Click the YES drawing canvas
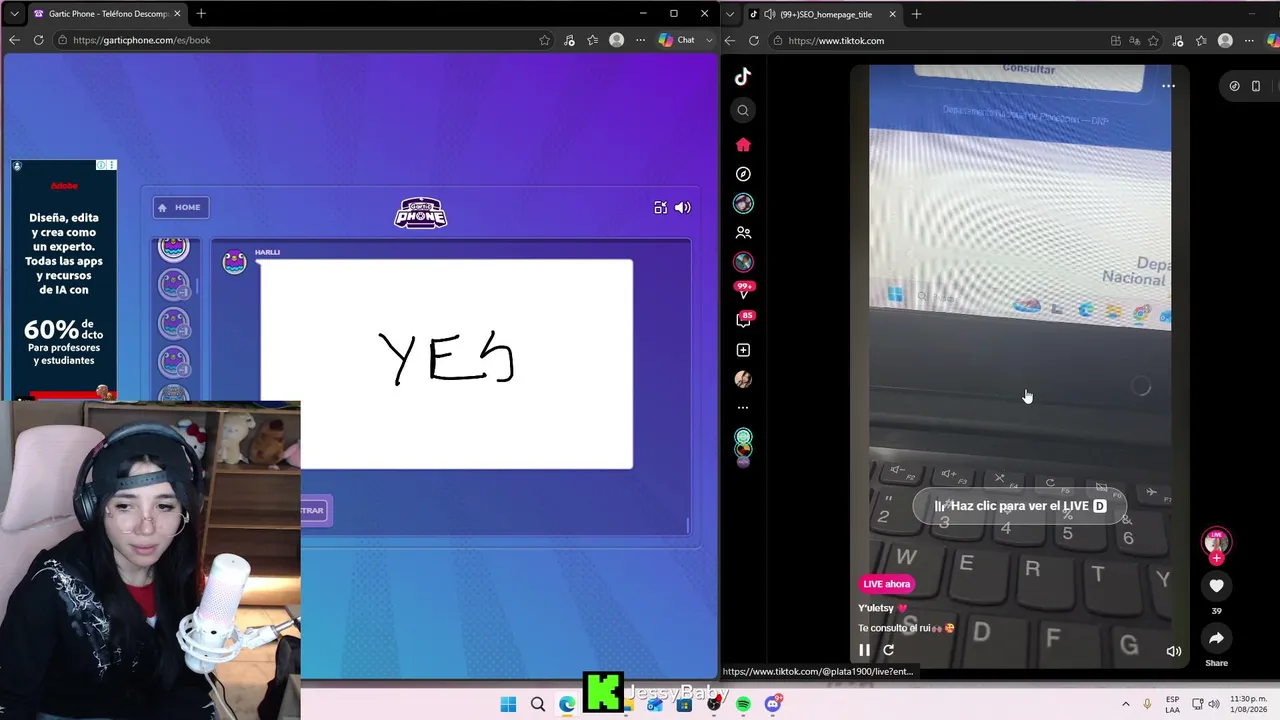Image resolution: width=1280 pixels, height=720 pixels. tap(447, 364)
